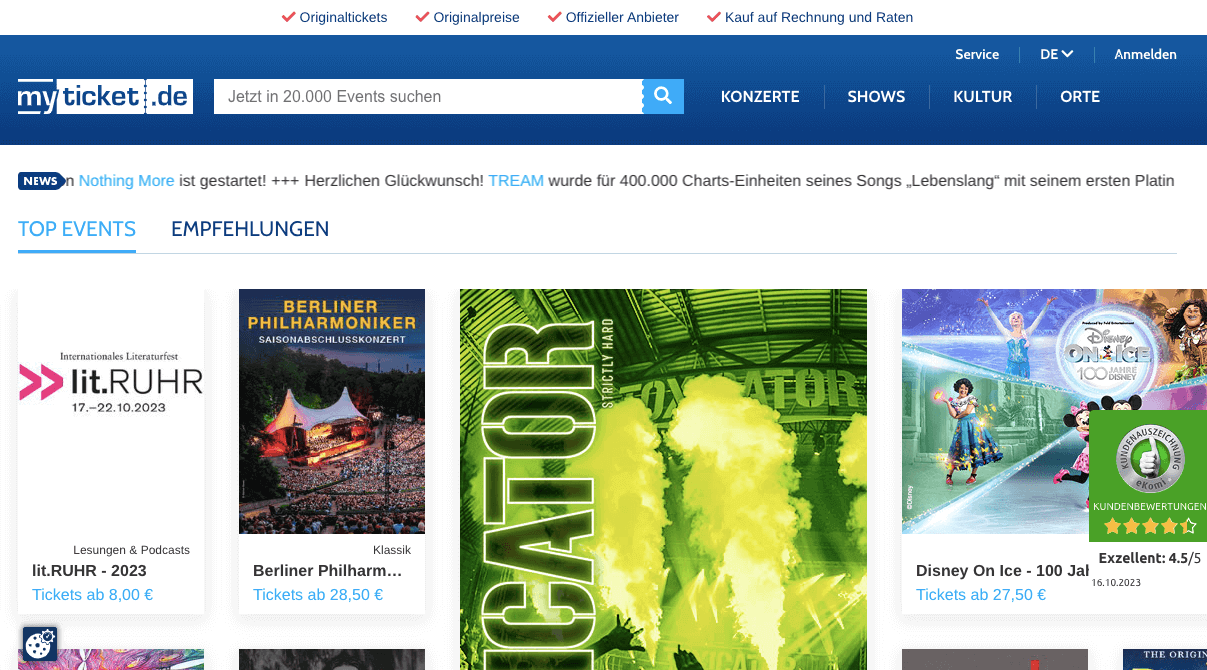Expand the DE language dropdown
Viewport: 1207px width, 670px height.
(x=1056, y=54)
